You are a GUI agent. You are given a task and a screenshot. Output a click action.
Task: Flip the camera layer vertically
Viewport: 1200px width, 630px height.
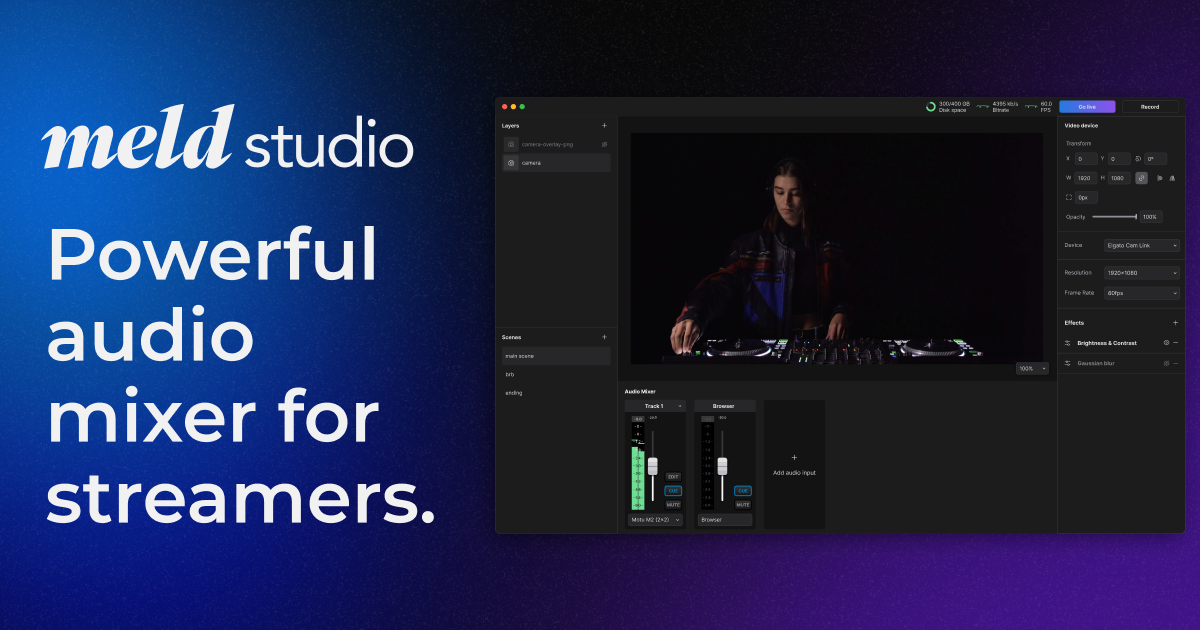click(x=1172, y=178)
